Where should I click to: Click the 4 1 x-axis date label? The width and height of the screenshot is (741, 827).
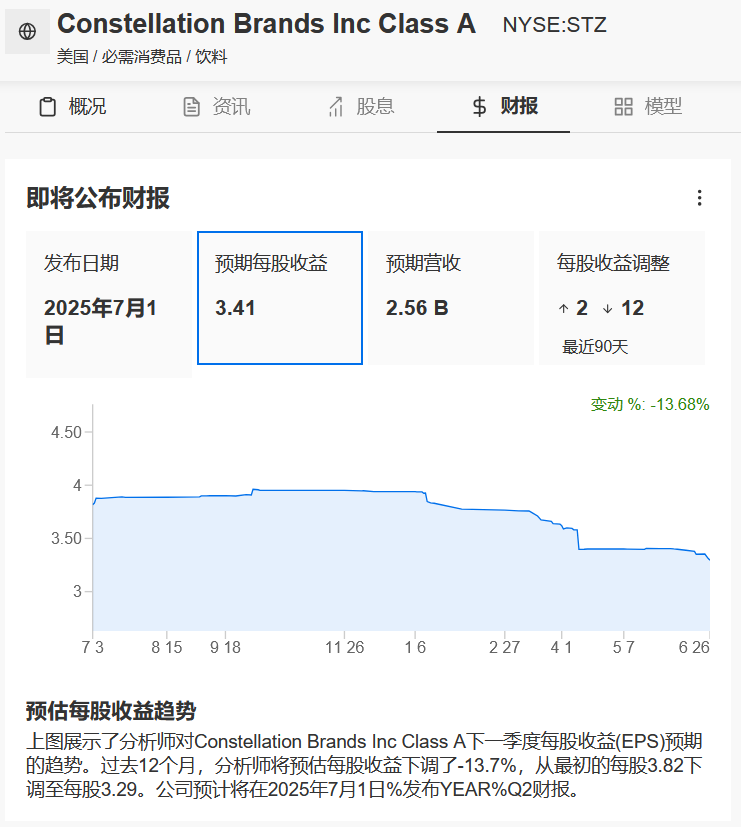tap(561, 647)
